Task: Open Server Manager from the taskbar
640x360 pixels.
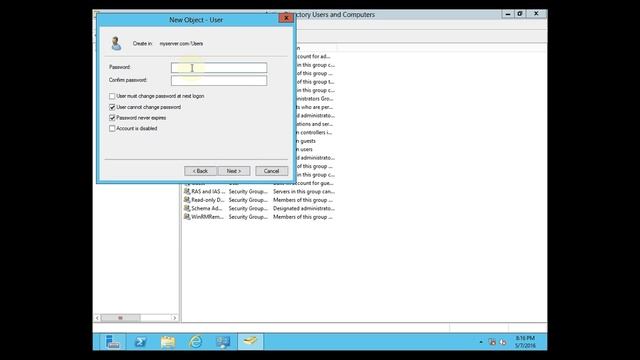Action: coord(112,342)
